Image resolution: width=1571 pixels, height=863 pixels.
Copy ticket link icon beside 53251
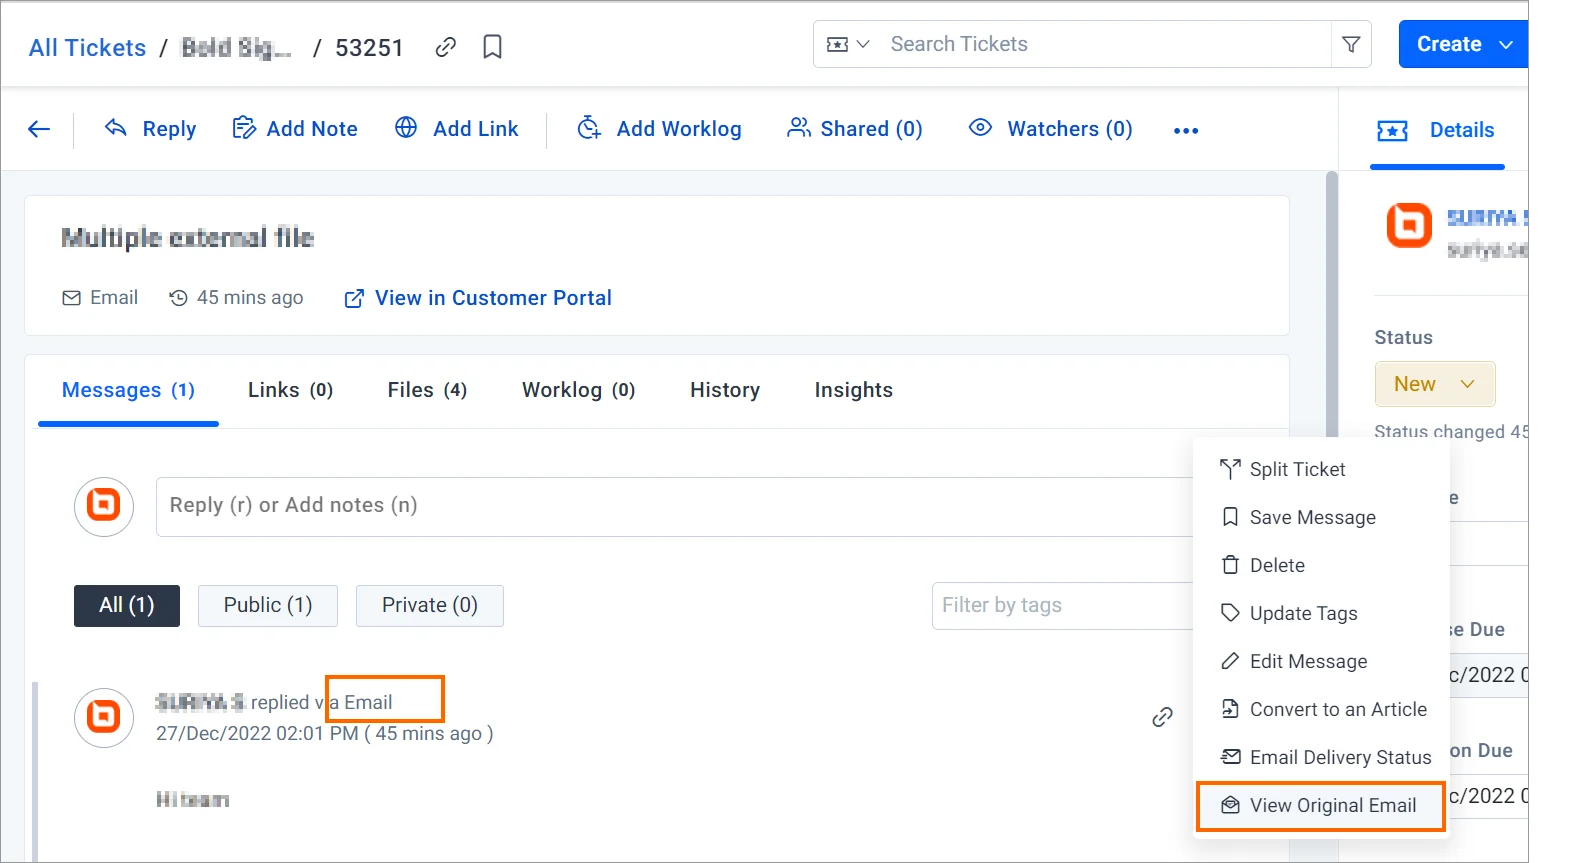[446, 47]
